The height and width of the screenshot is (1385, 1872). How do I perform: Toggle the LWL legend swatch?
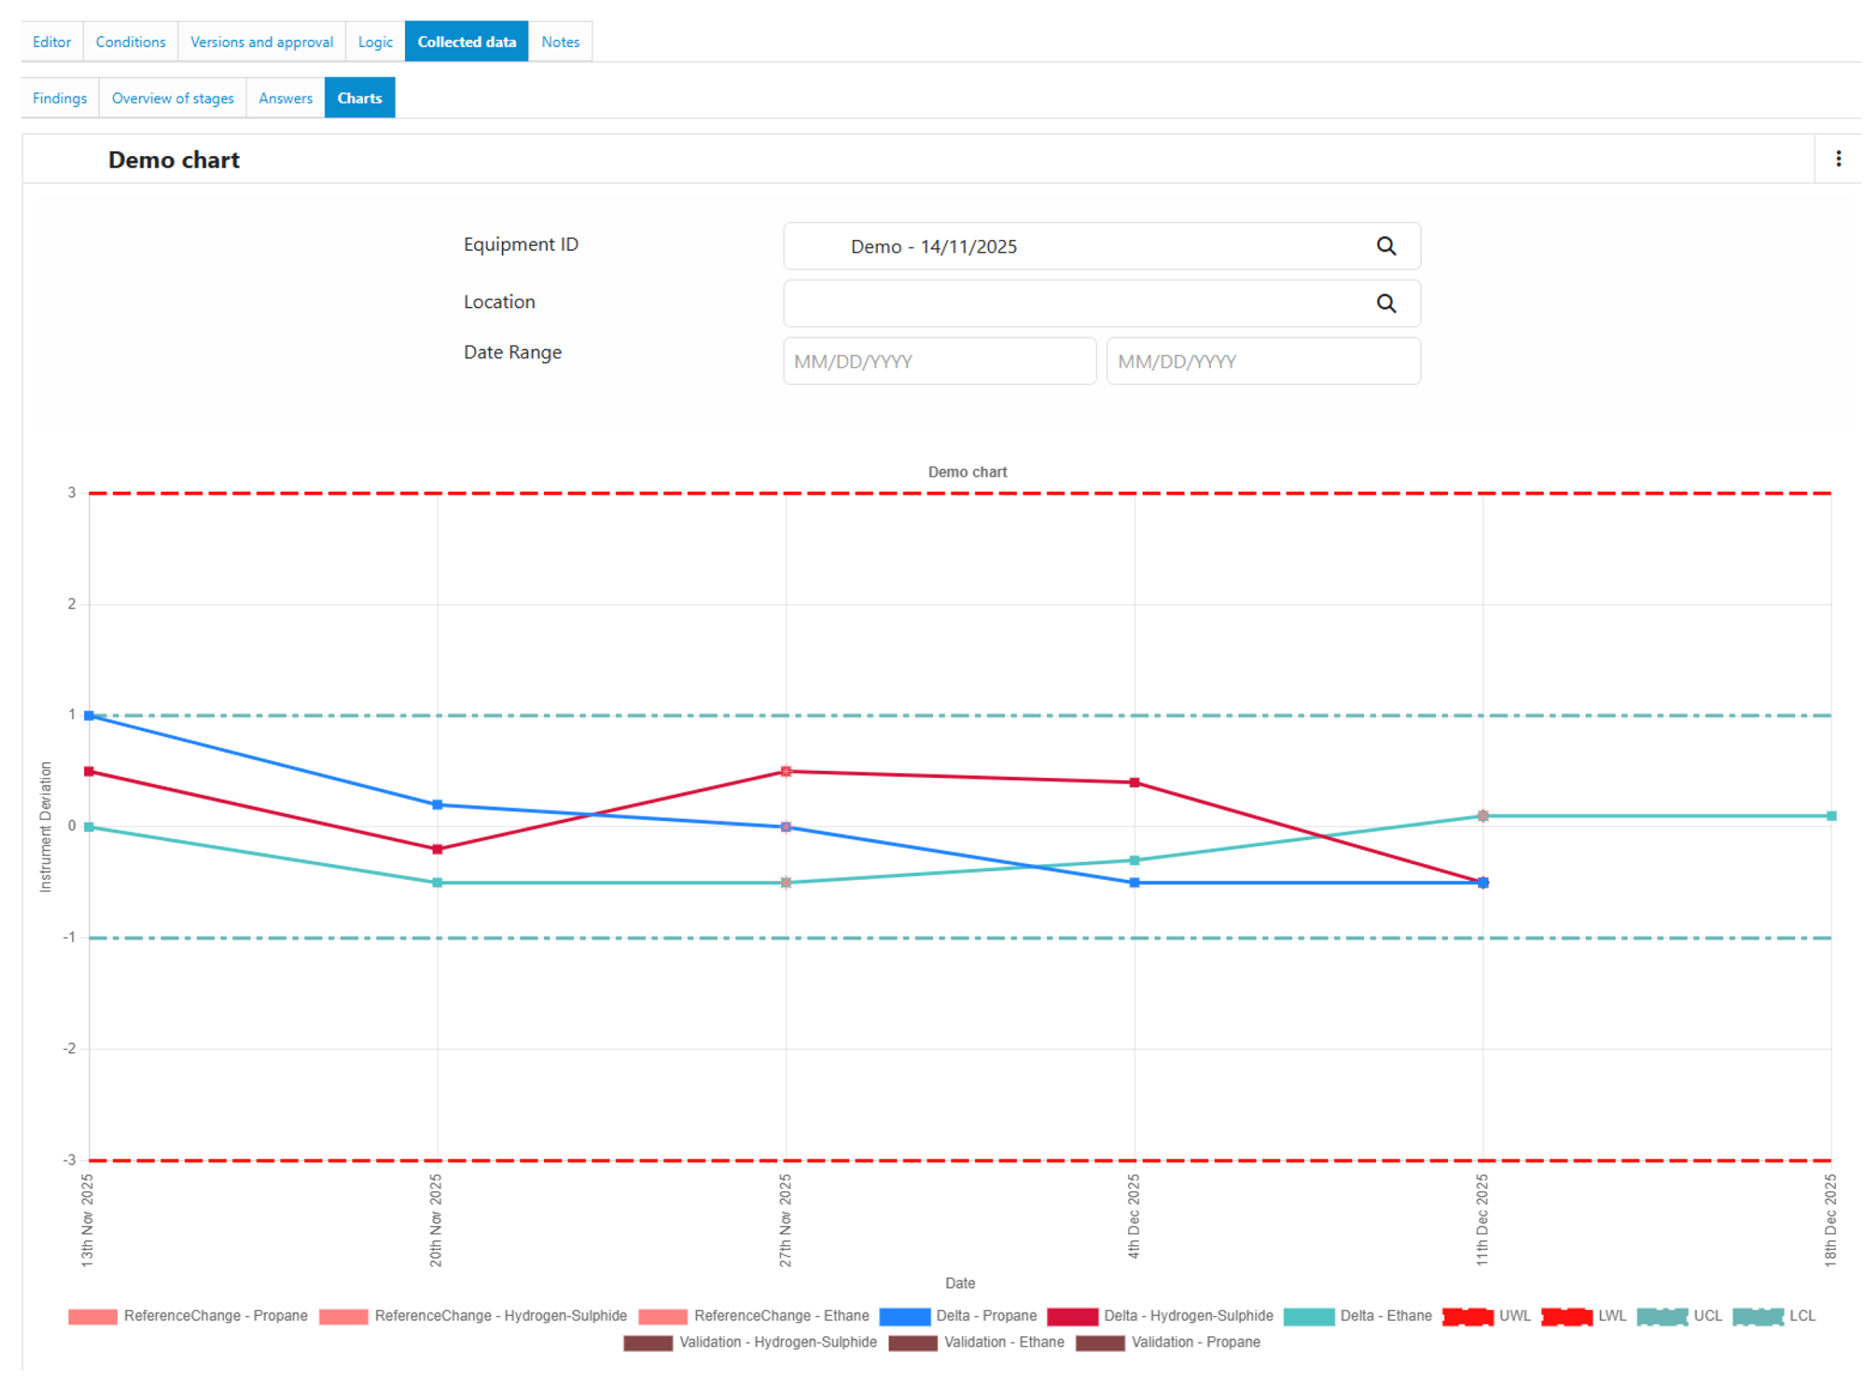click(x=1567, y=1317)
